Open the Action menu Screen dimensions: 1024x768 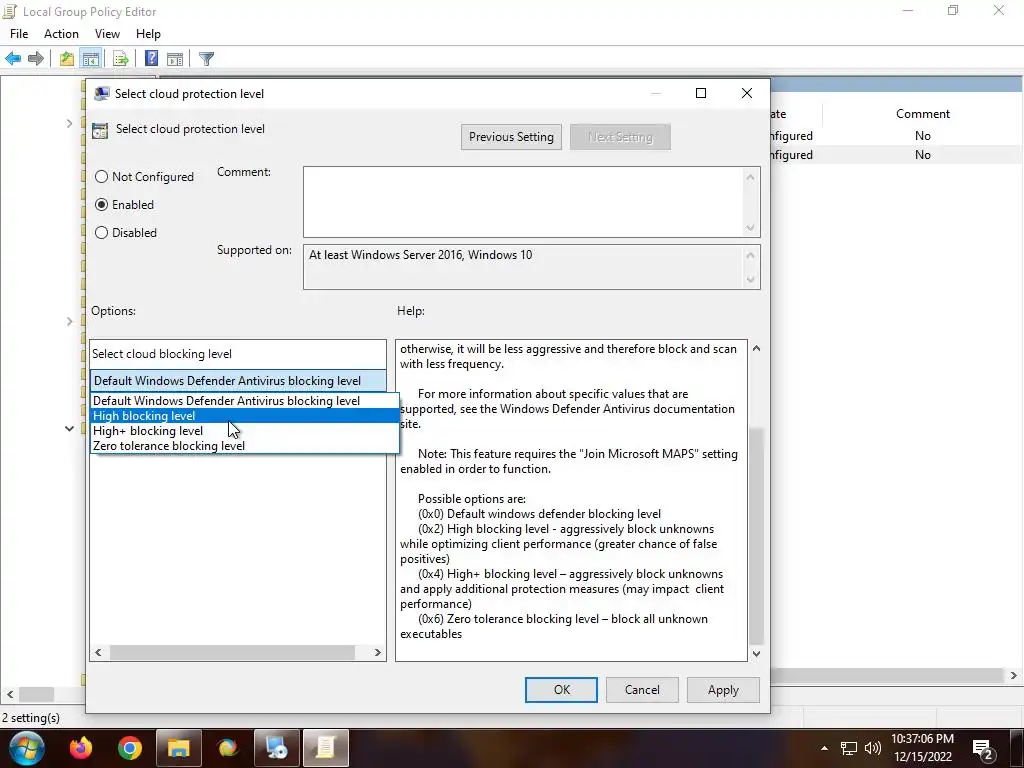pos(61,34)
